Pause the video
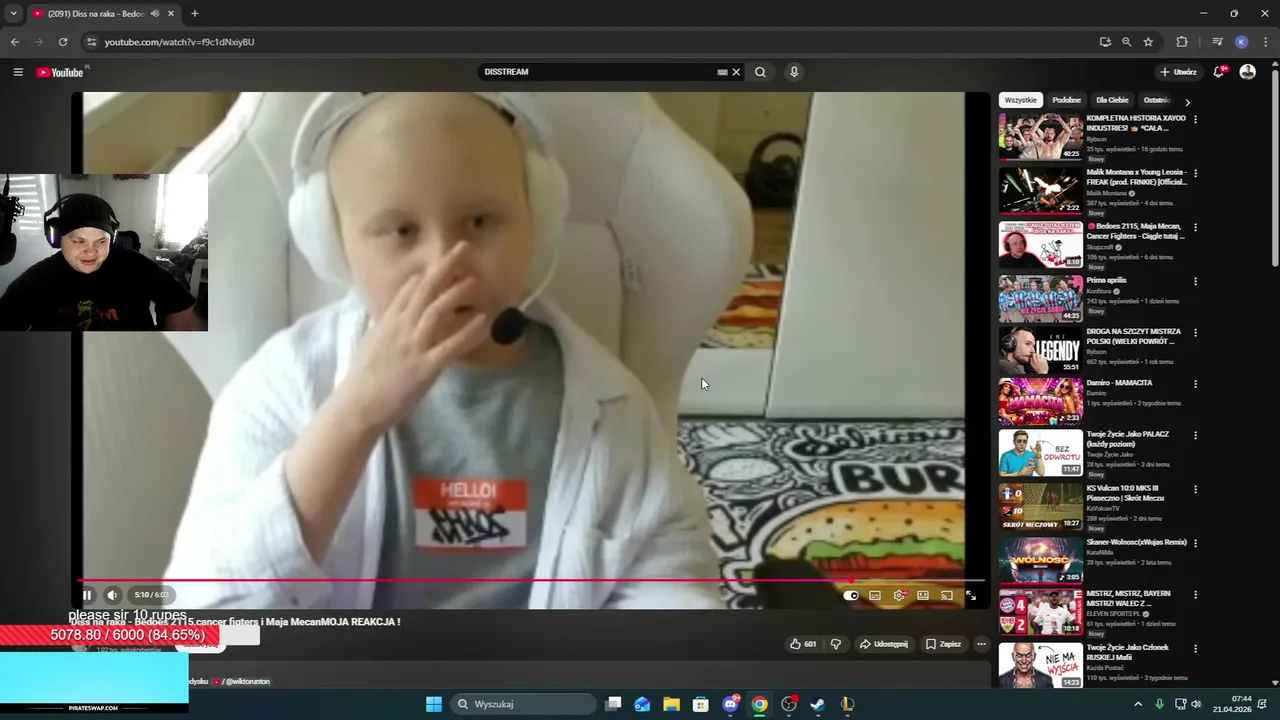The height and width of the screenshot is (720, 1280). [87, 595]
